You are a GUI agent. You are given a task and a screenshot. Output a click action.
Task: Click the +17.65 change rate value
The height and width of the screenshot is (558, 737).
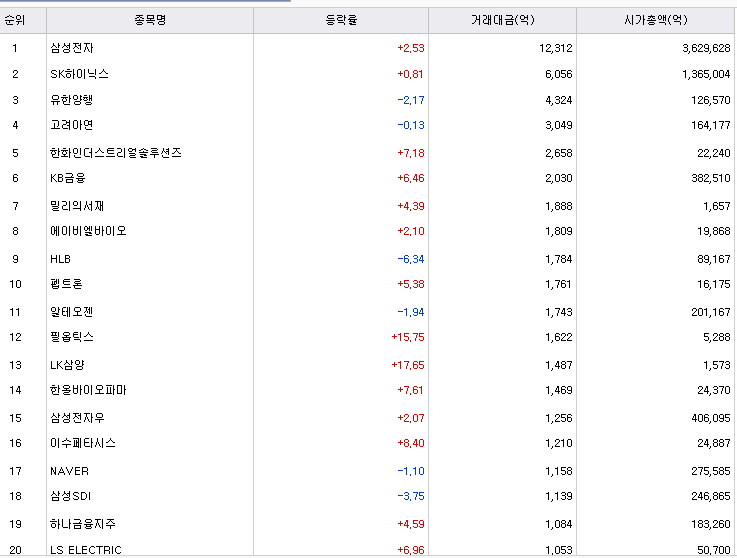click(408, 365)
